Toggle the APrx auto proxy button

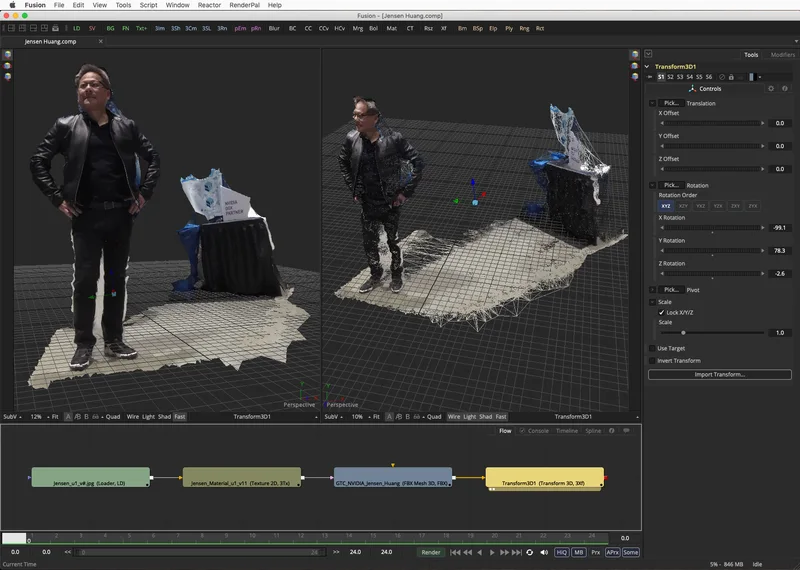612,552
